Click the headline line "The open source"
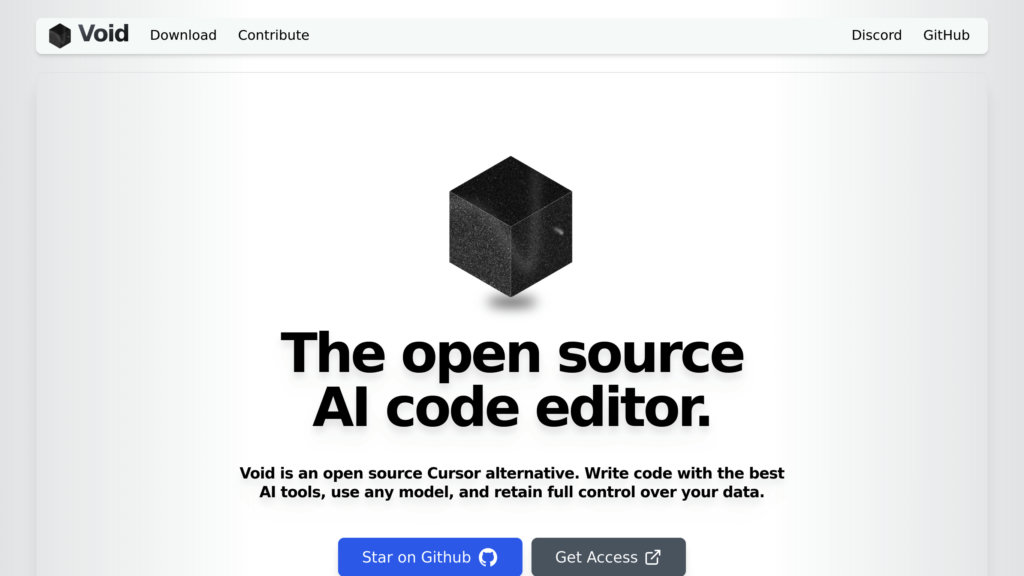 point(512,353)
